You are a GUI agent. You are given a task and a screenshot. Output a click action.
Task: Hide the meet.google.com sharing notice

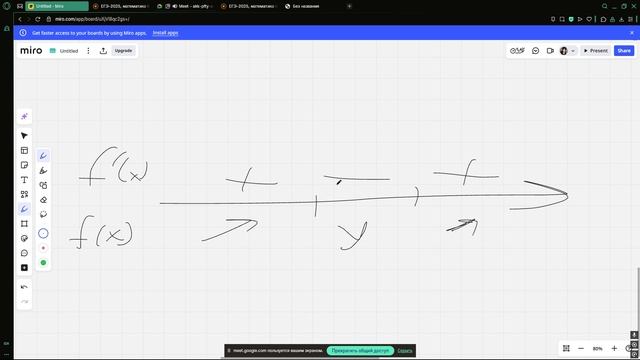[x=405, y=351]
